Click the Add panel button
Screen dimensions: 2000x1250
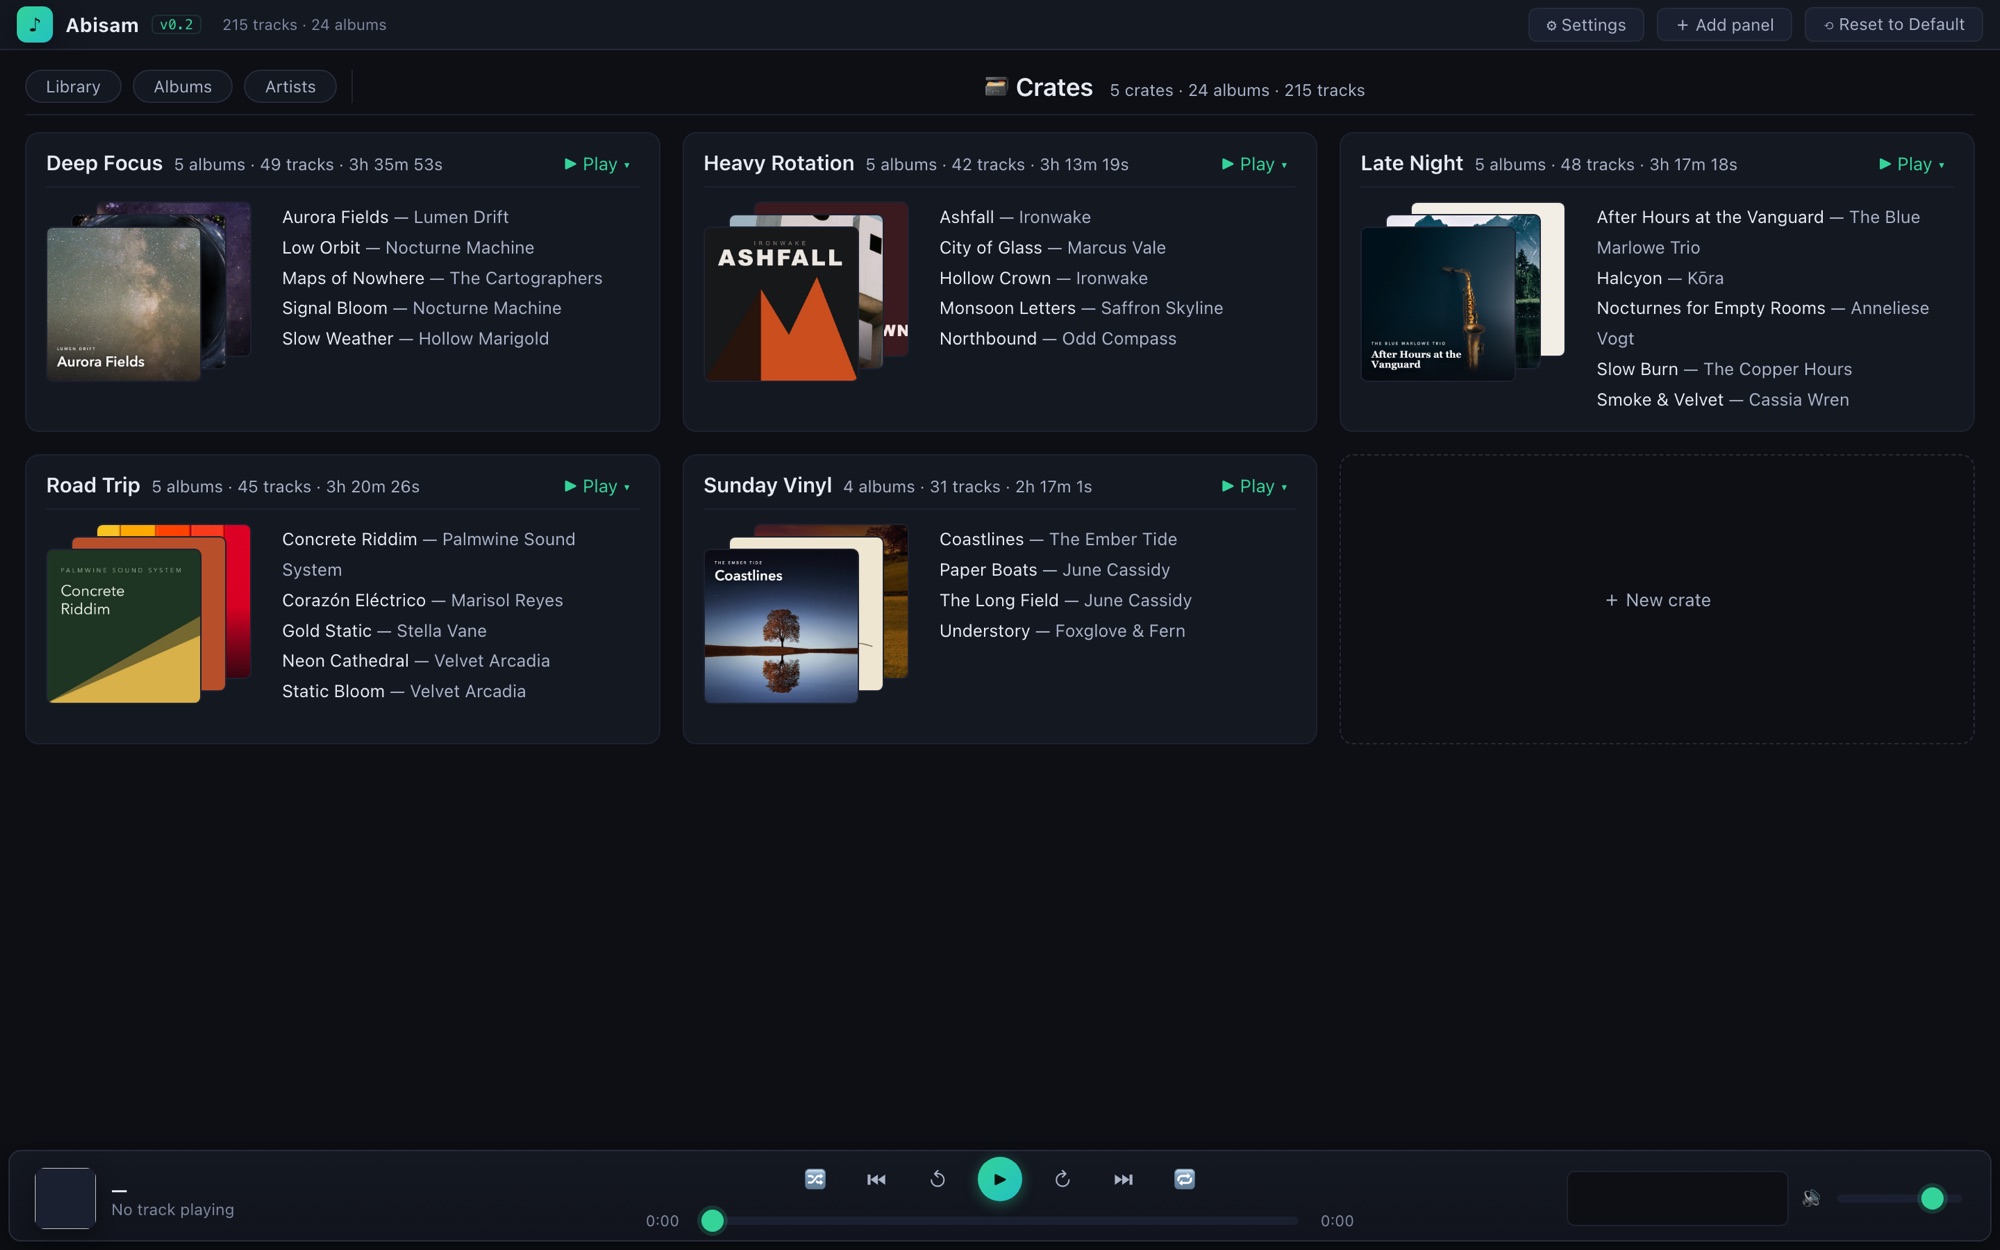point(1724,25)
